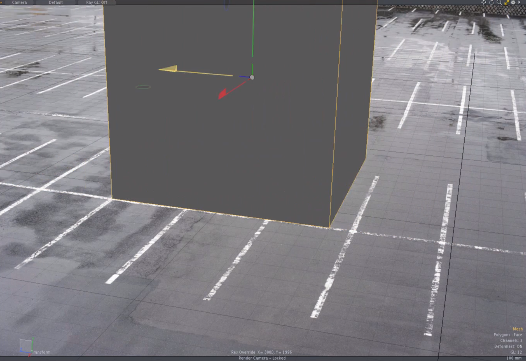Image resolution: width=526 pixels, height=361 pixels.
Task: Click the small ring handle on cube face
Action: tap(143, 87)
